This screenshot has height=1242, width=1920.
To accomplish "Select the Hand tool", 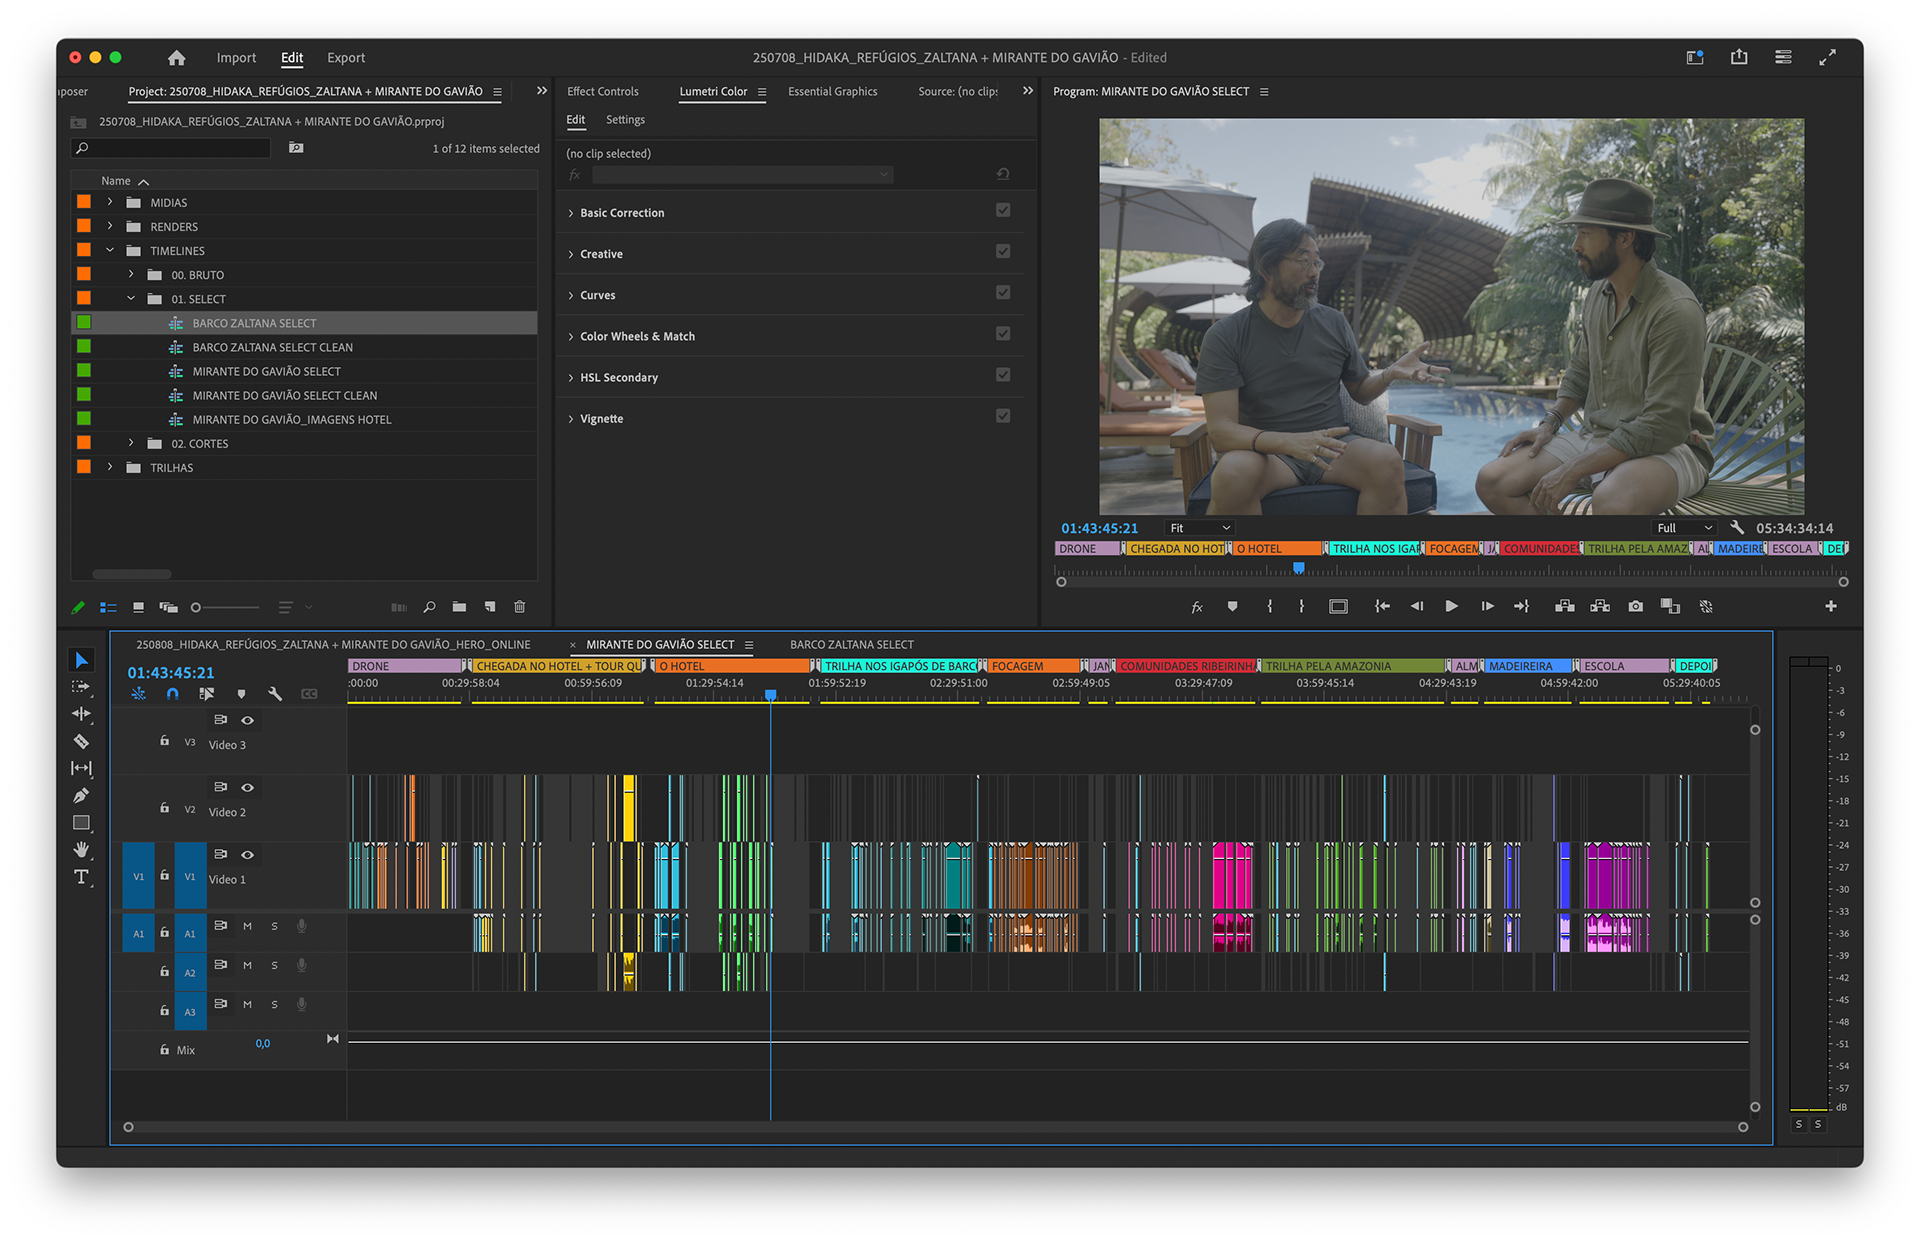I will (x=82, y=850).
